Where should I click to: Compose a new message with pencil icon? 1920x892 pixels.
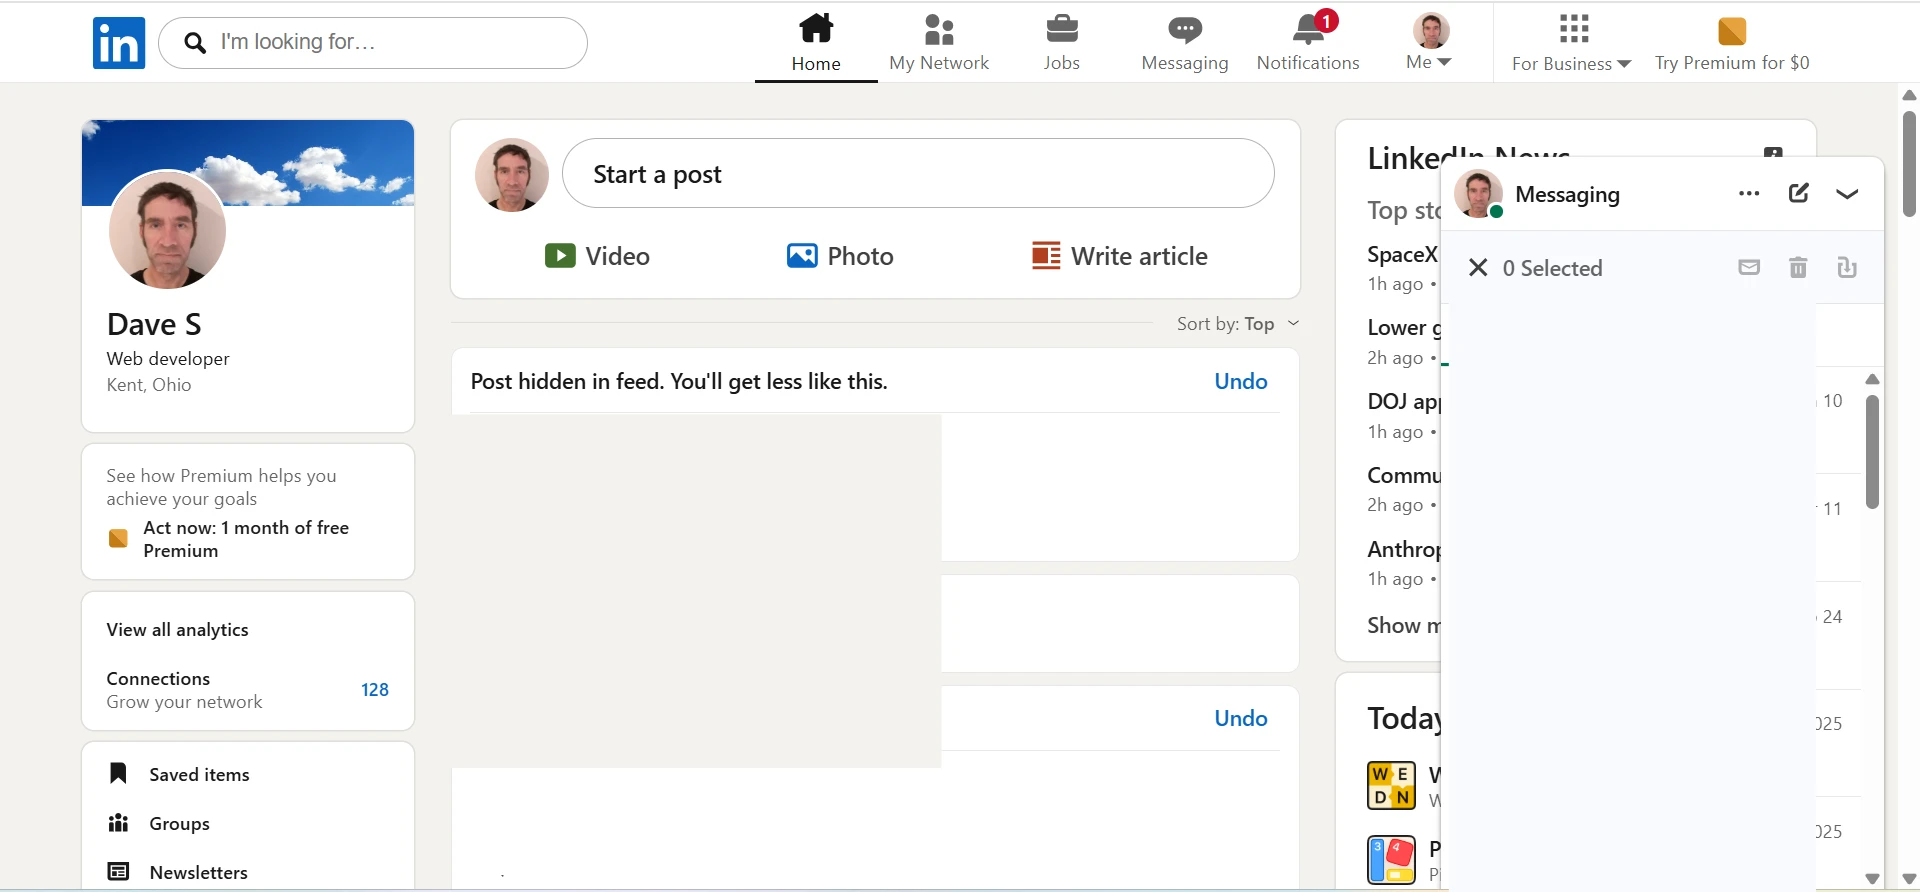pyautogui.click(x=1798, y=193)
